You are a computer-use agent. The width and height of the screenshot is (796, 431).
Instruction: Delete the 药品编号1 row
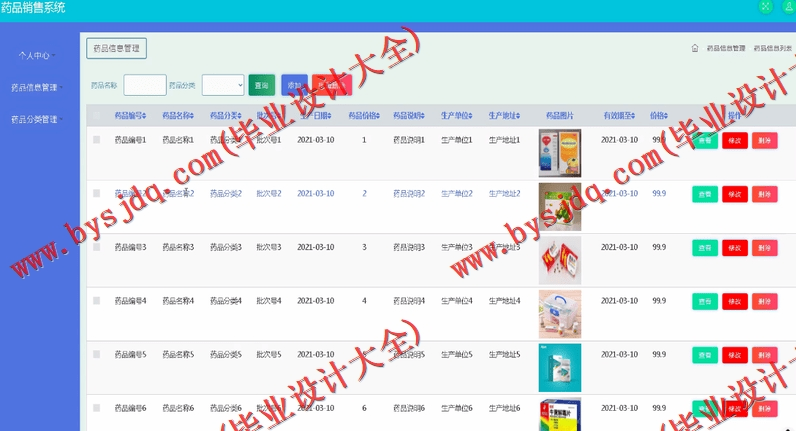click(765, 141)
